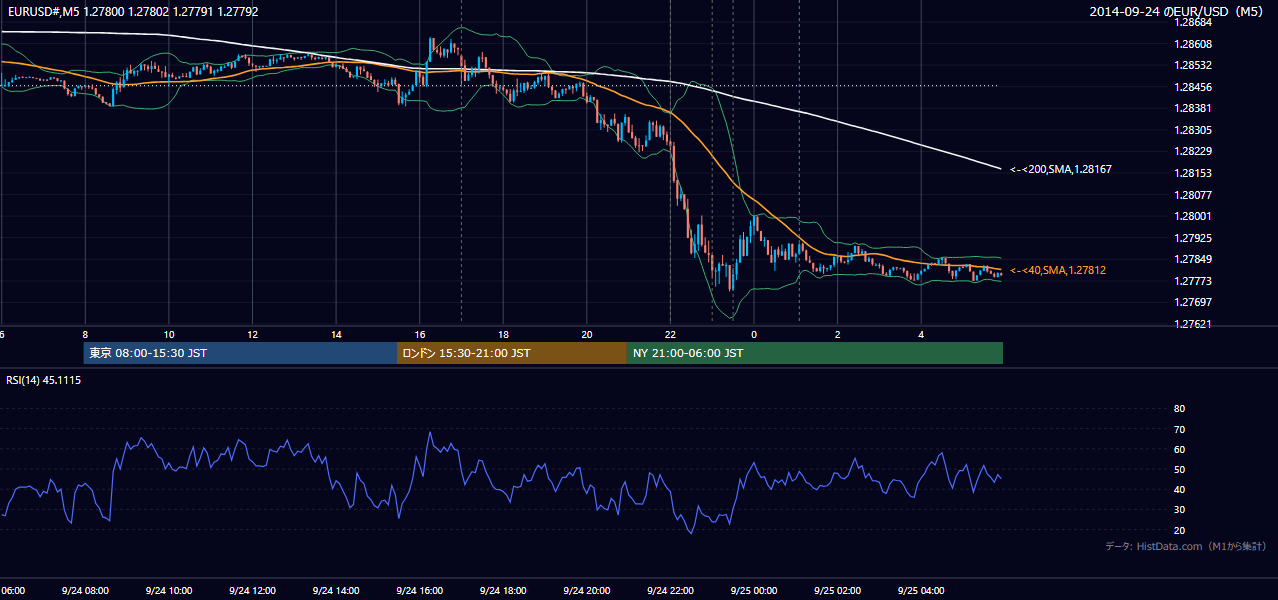Click the 9/25 00:00 date label

tap(754, 591)
